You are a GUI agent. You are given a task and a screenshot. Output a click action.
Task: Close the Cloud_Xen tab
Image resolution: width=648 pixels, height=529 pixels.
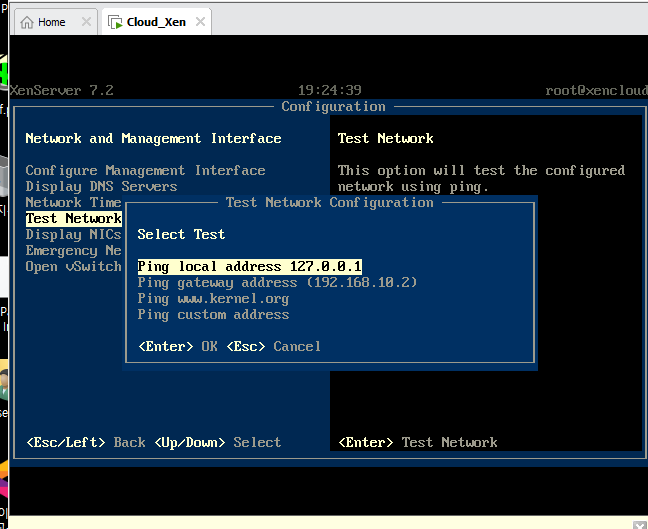(x=200, y=21)
